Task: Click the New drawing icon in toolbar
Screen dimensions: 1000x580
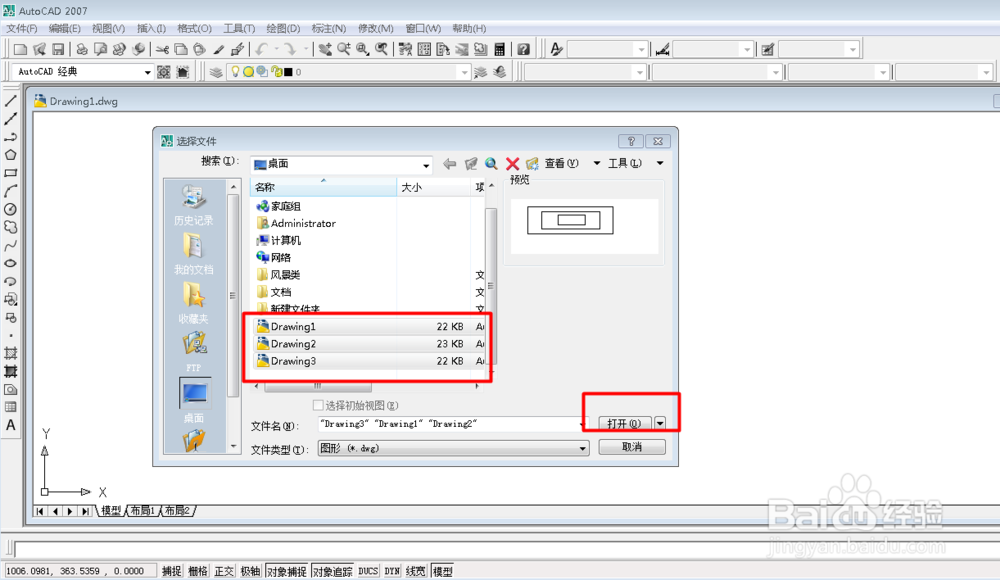Action: 20,49
